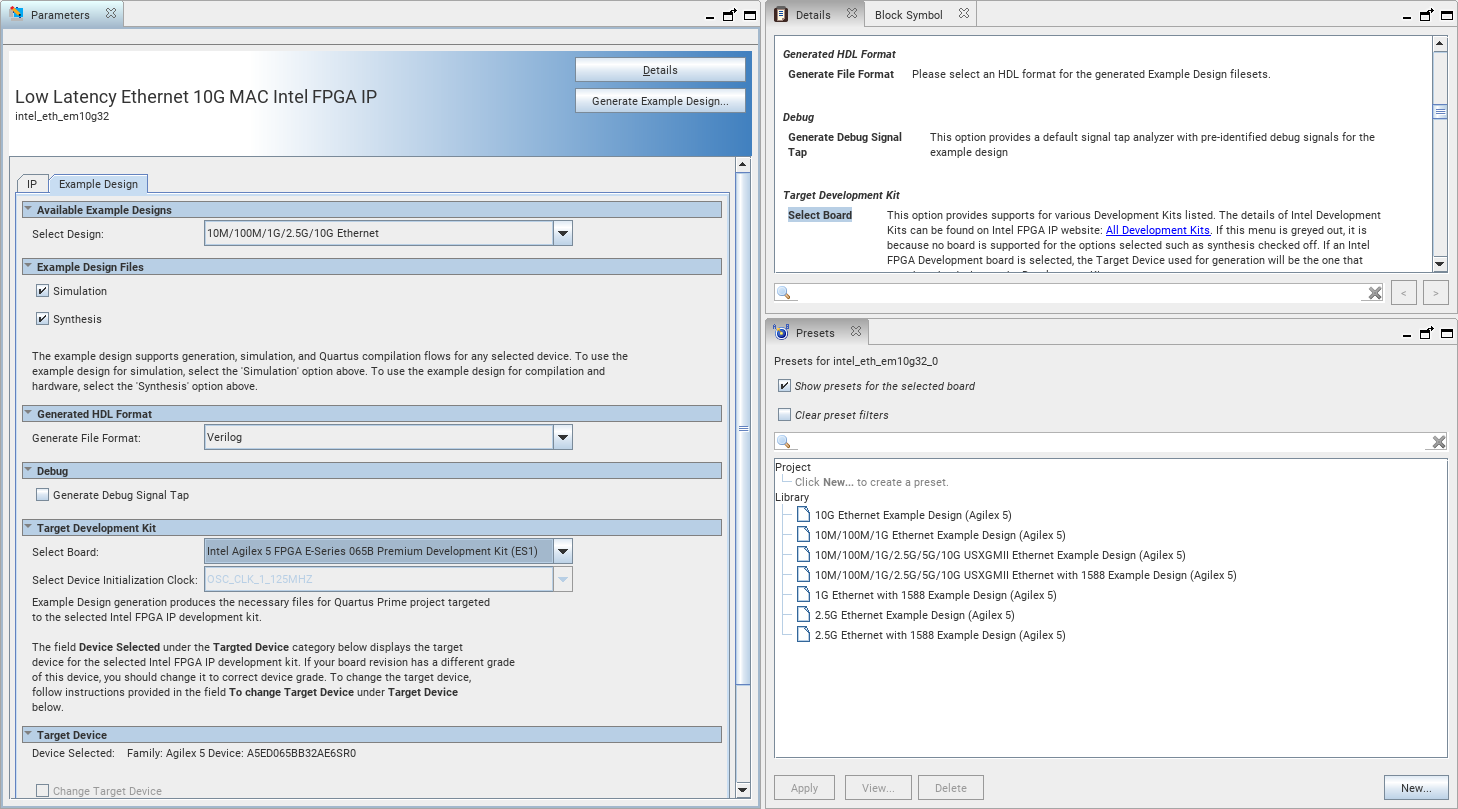Click the file icon of 10M/100M/1G Ethernet Example Design preset

[804, 535]
